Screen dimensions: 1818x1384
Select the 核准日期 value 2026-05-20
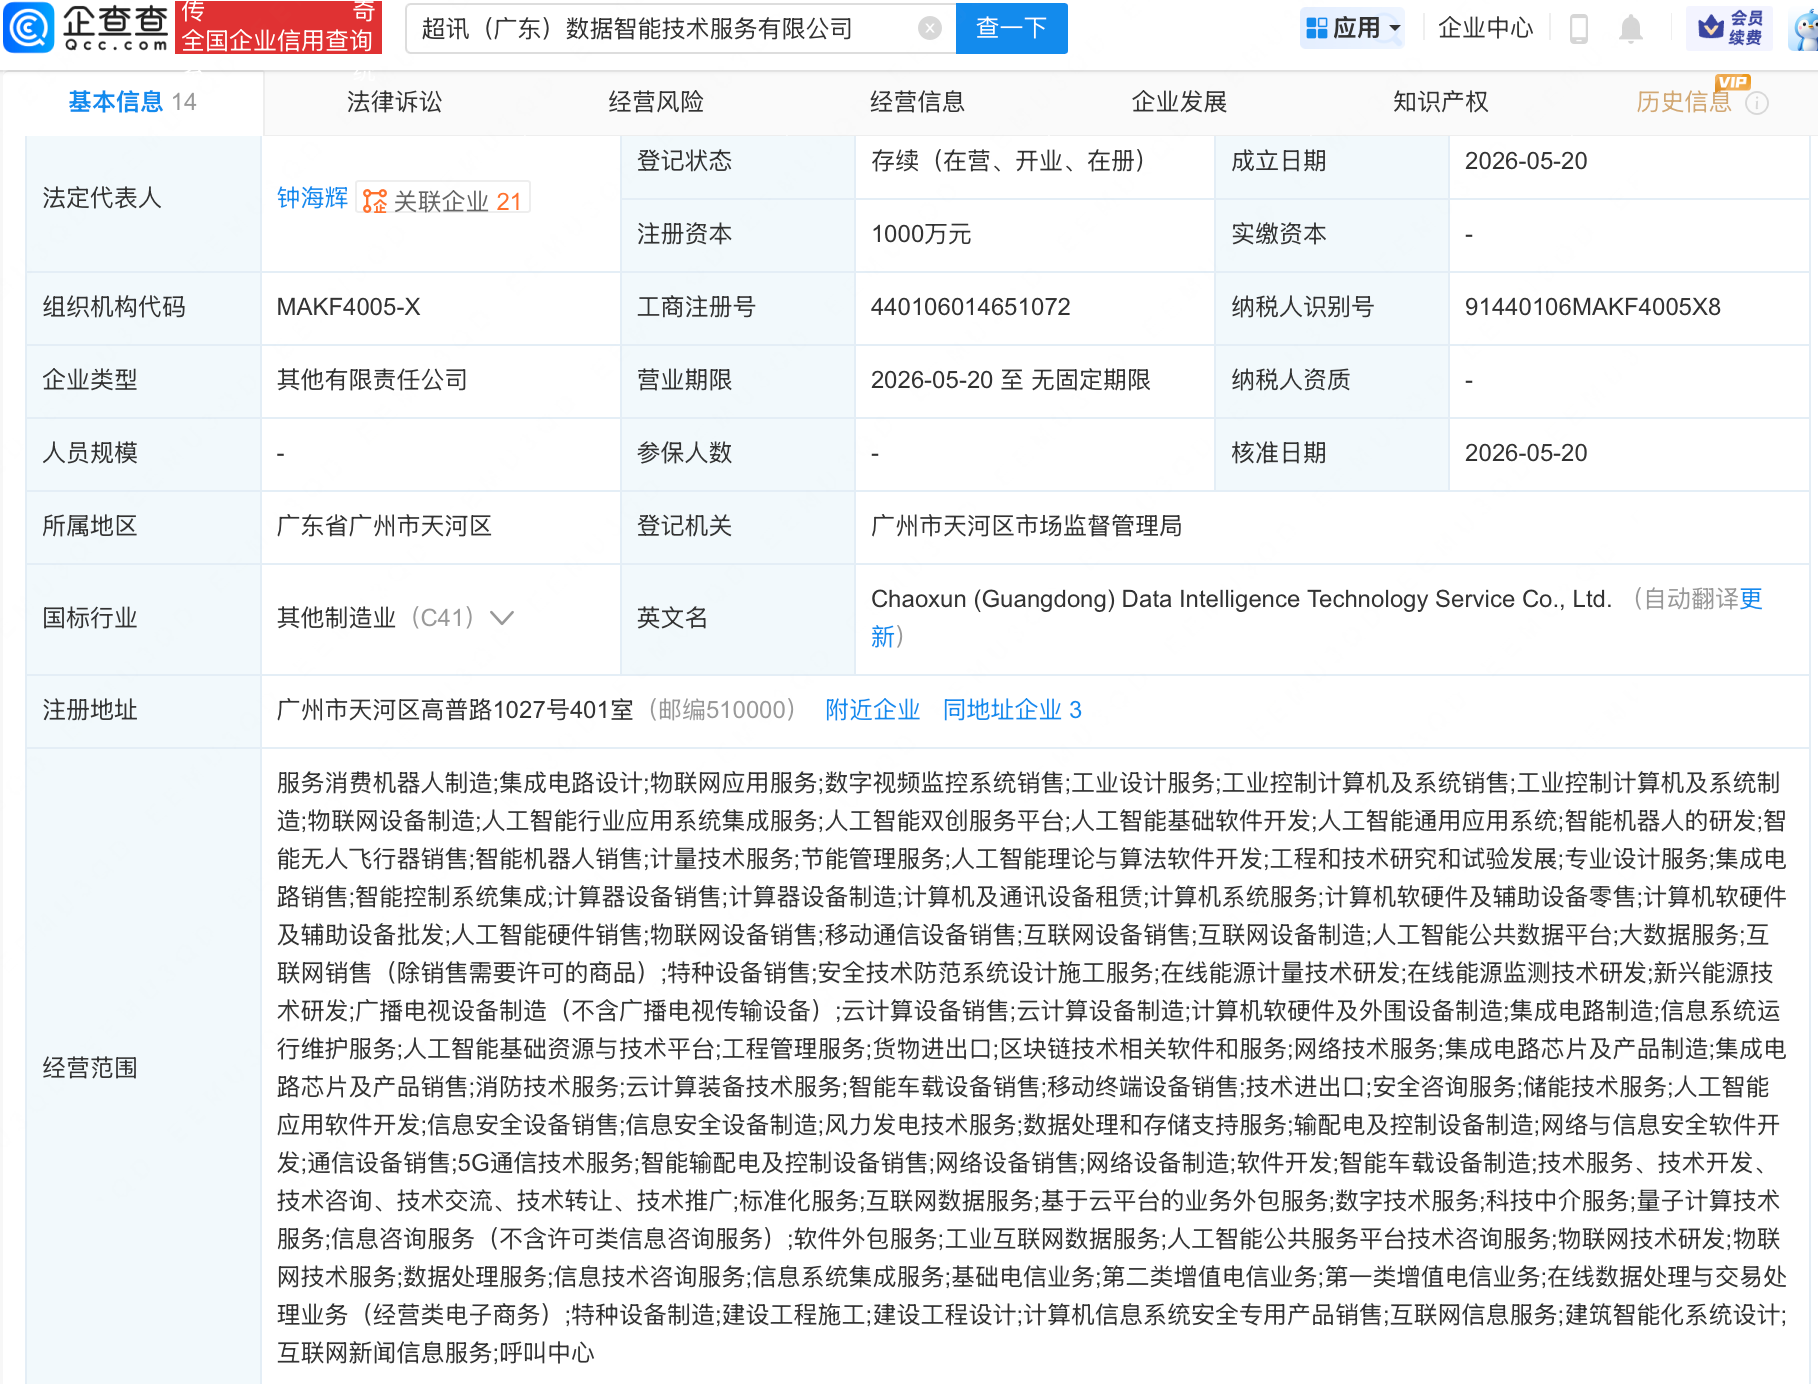1526,453
